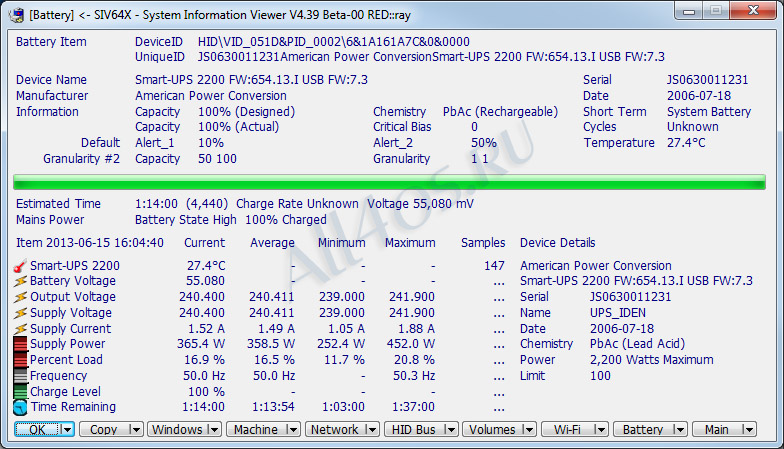The width and height of the screenshot is (784, 449).
Task: Click the Maximum column header
Action: pos(410,244)
